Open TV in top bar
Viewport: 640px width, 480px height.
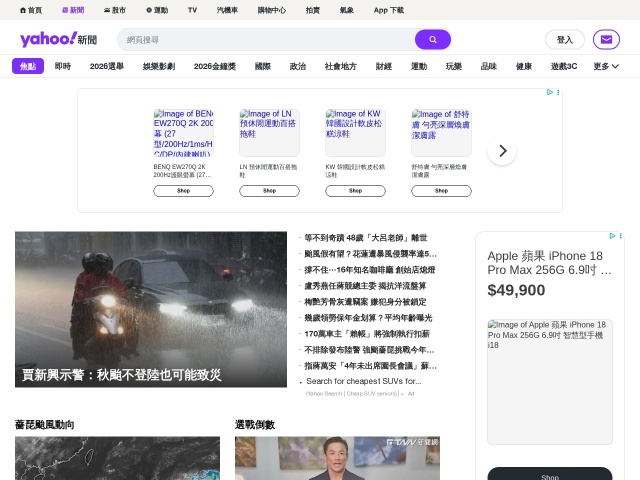pos(192,10)
